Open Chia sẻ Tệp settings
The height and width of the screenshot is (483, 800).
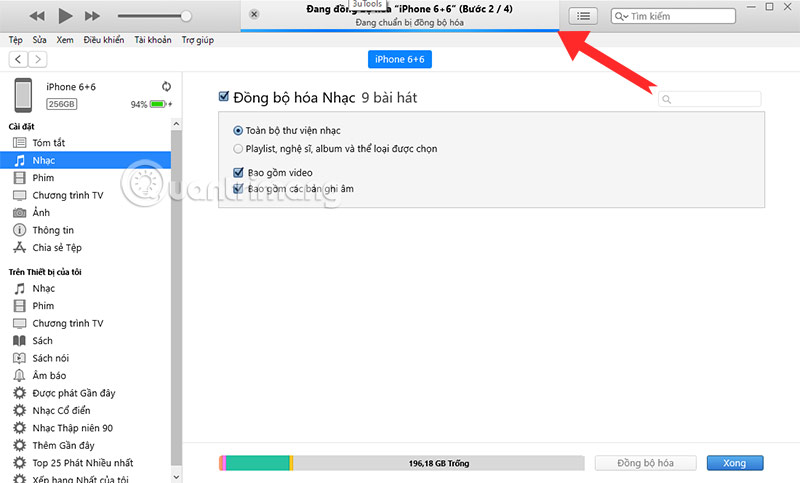[86, 247]
